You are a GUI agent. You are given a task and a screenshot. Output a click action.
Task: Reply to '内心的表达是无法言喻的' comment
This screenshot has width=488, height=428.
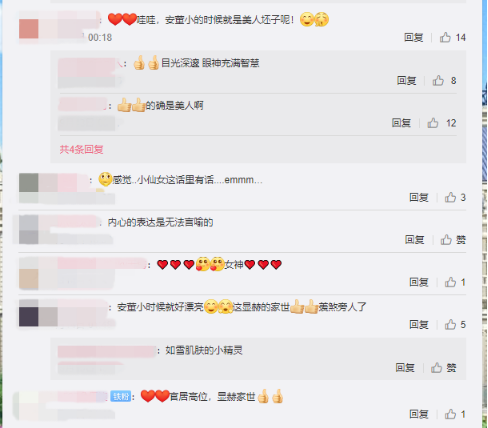pos(414,240)
